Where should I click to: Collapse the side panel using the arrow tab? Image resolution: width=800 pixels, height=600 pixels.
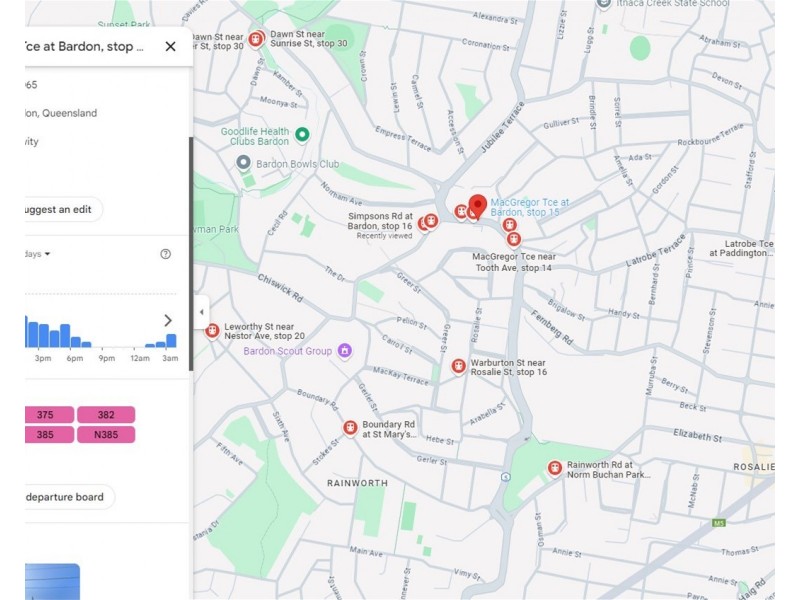click(201, 312)
